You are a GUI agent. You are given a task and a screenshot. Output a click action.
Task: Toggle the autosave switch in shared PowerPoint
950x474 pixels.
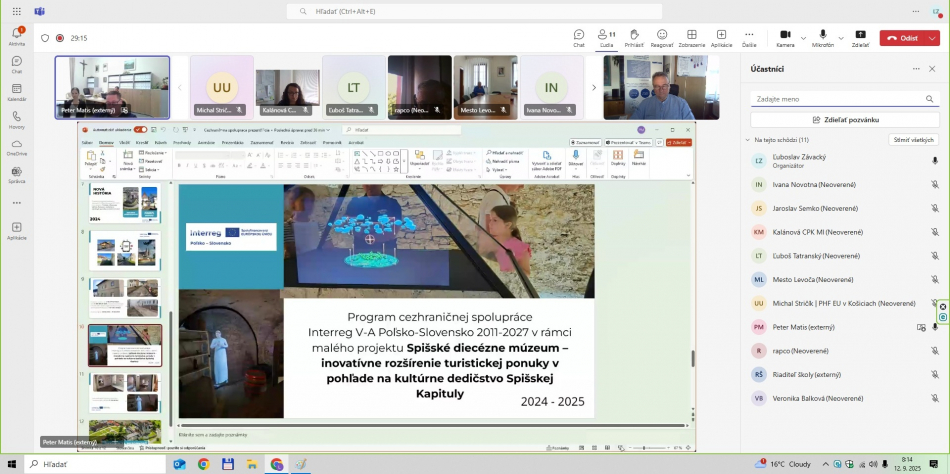(x=140, y=129)
